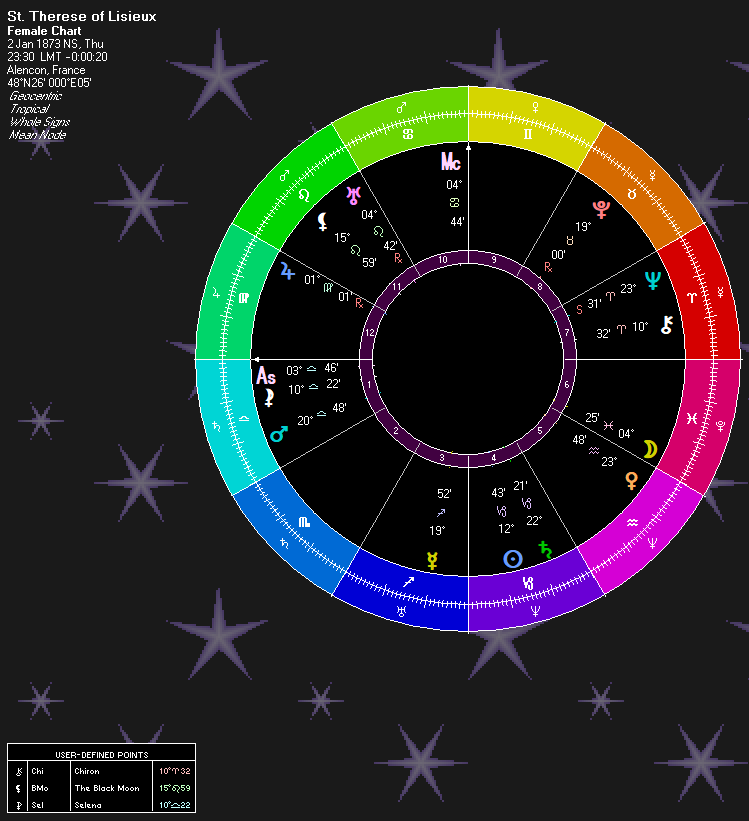This screenshot has height=821, width=749.
Task: Click the Whole Signs setting label
Action: click(40, 122)
